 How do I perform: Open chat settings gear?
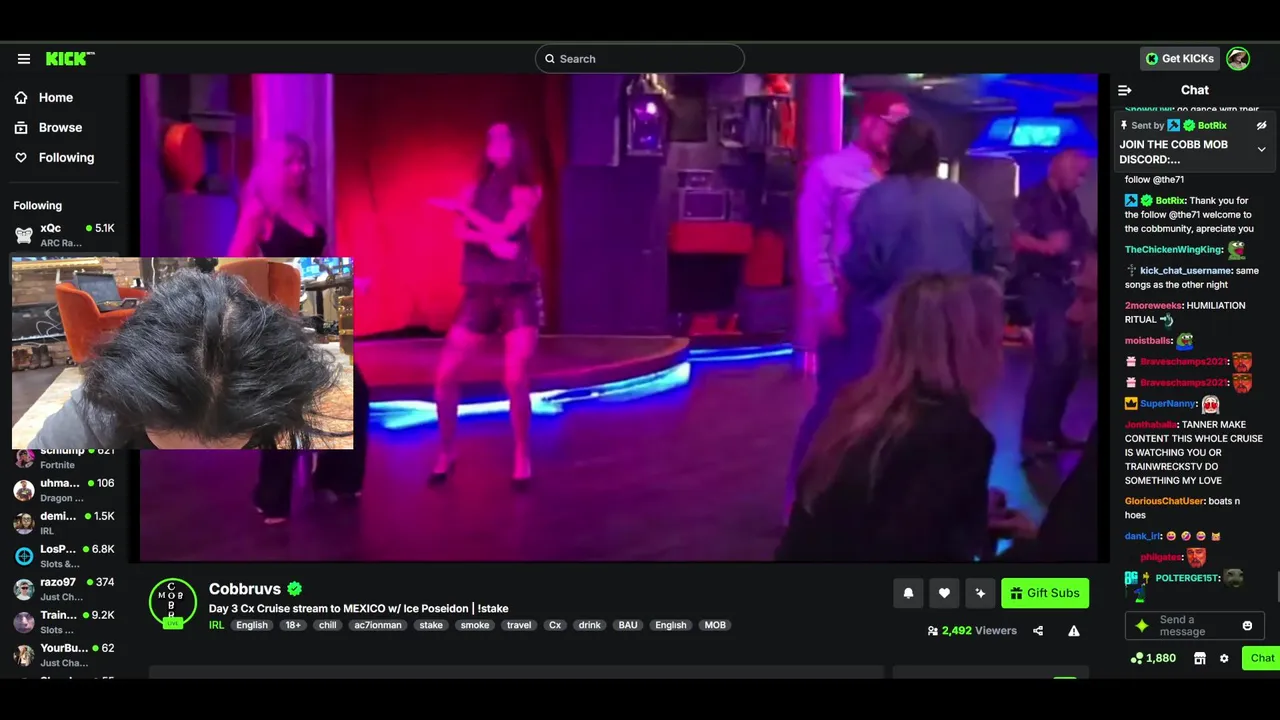(x=1224, y=658)
